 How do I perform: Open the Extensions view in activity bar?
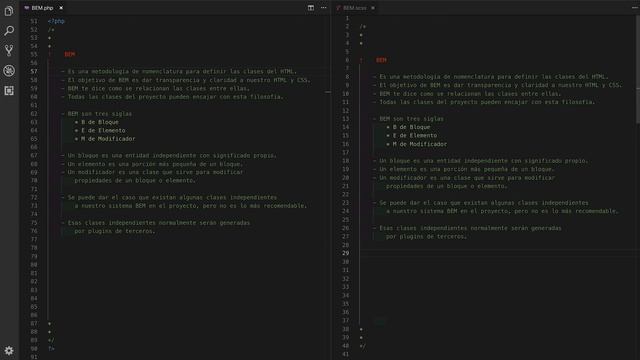click(x=9, y=90)
